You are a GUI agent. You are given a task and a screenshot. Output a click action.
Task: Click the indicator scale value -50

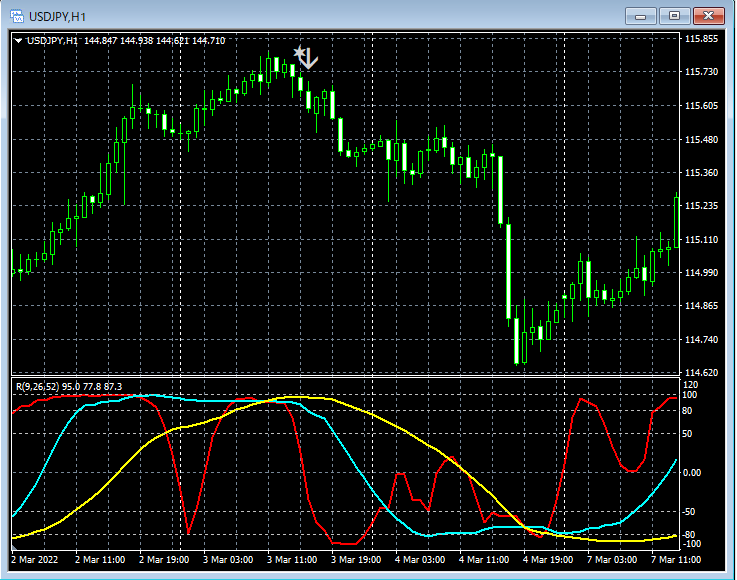[x=689, y=512]
